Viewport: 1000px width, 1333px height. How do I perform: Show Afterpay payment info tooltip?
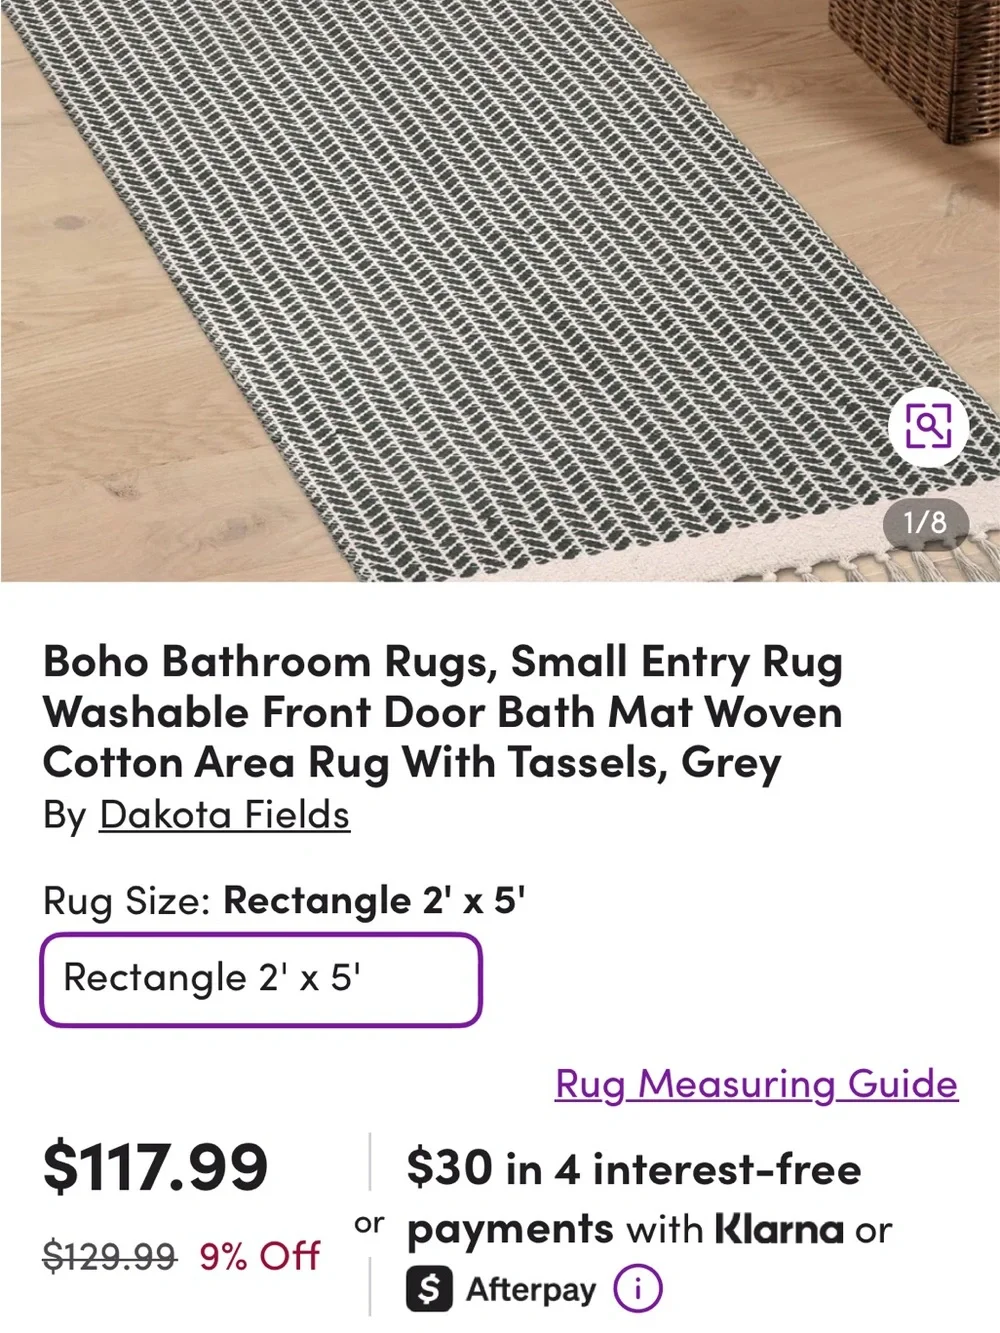637,1289
